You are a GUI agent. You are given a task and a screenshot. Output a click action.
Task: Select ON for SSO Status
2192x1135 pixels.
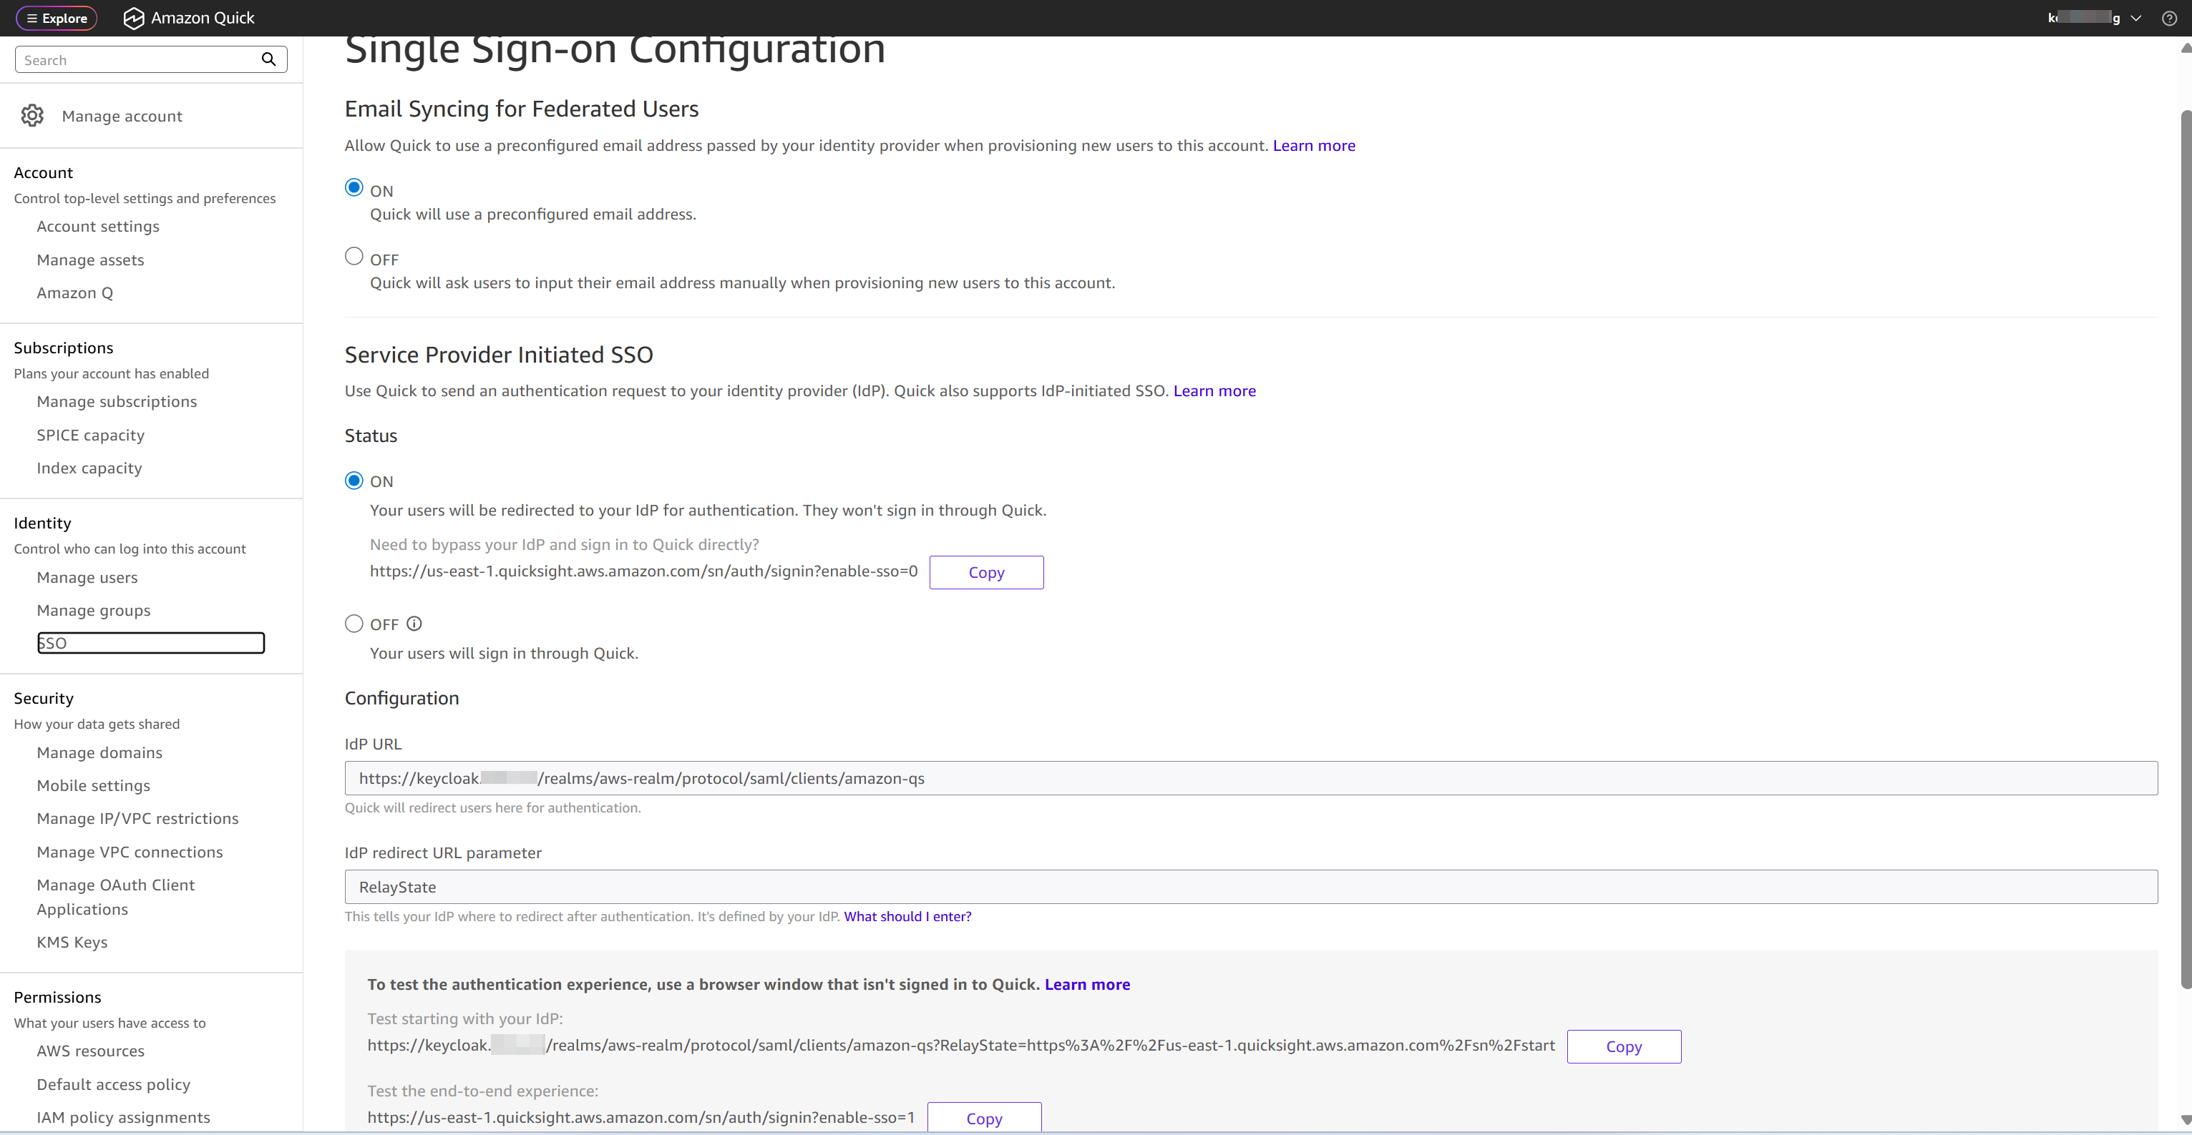click(354, 481)
